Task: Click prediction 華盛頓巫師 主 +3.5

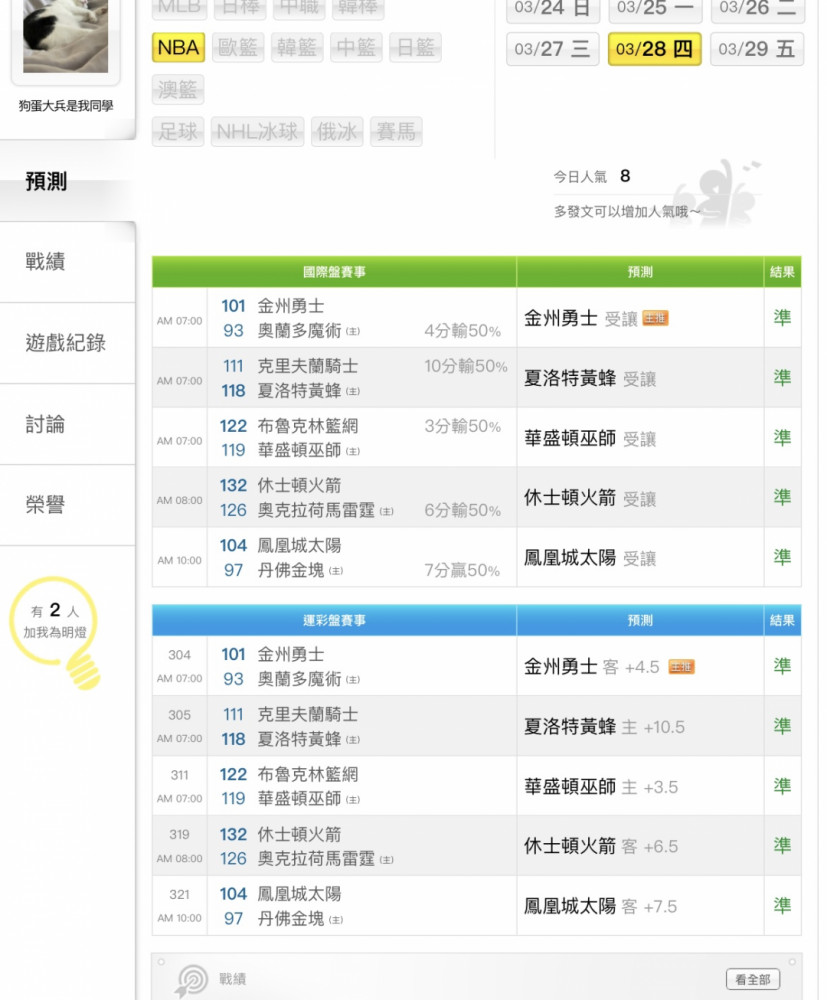Action: coord(601,787)
